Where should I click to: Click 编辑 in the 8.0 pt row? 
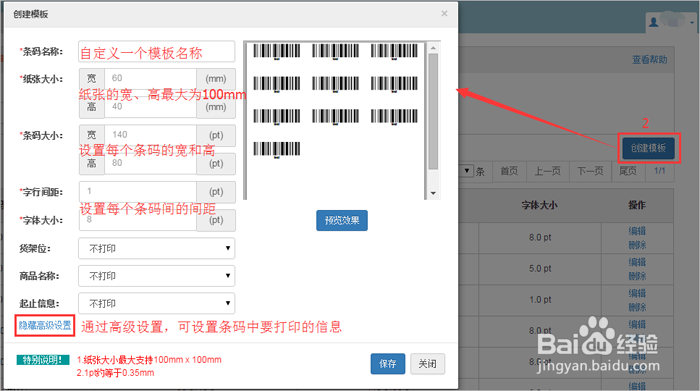pyautogui.click(x=637, y=231)
